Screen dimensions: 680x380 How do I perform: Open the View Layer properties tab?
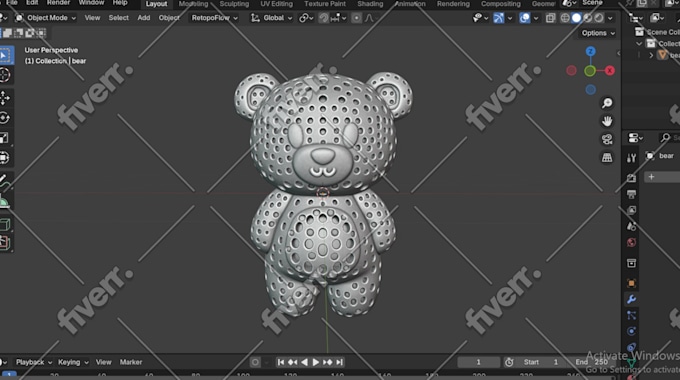631,210
